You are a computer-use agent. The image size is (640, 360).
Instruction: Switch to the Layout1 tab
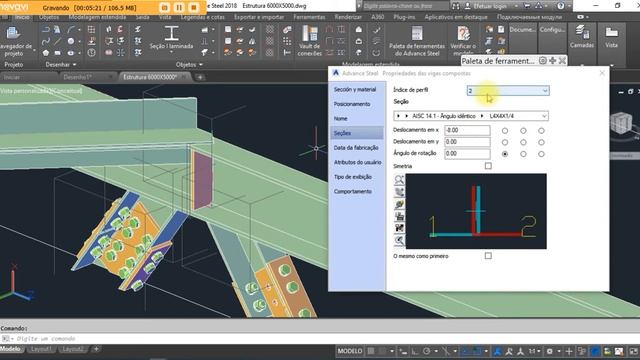[x=41, y=349]
